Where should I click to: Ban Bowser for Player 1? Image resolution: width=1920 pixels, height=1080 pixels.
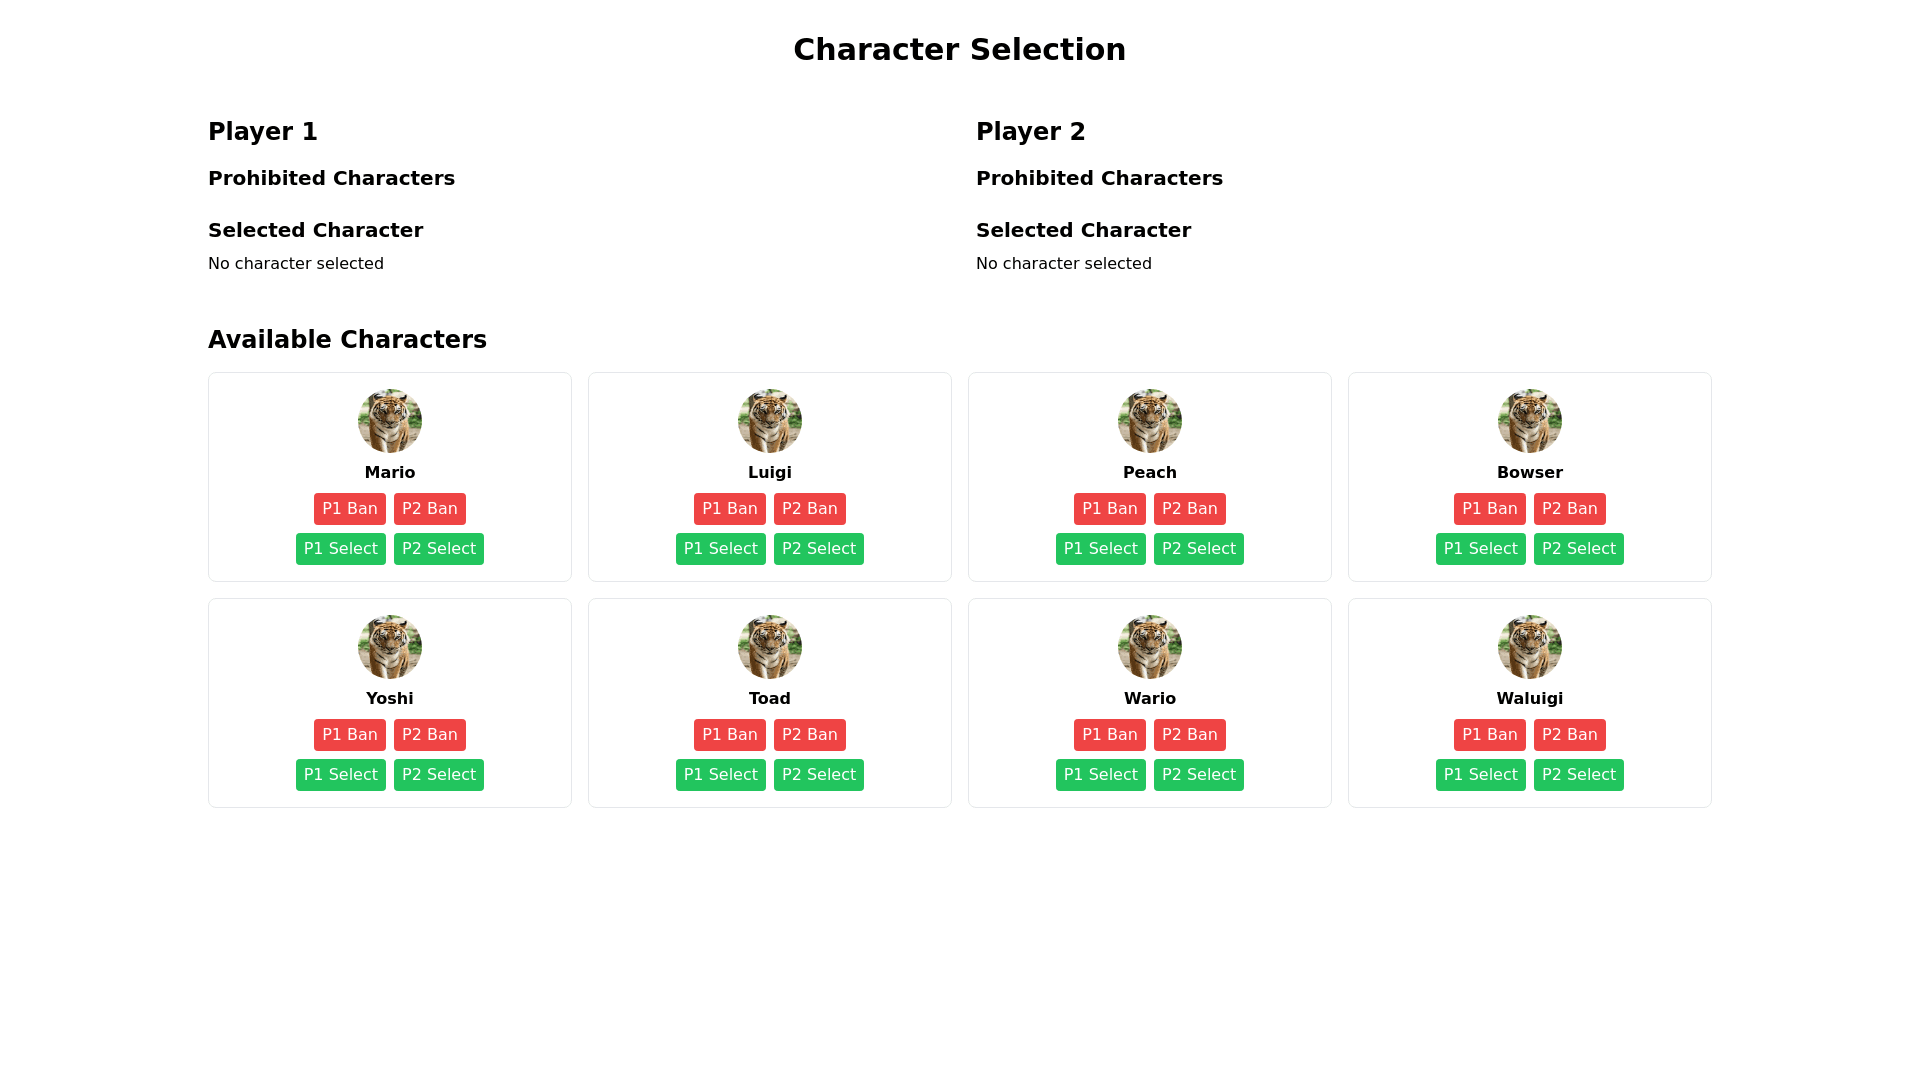[1490, 509]
